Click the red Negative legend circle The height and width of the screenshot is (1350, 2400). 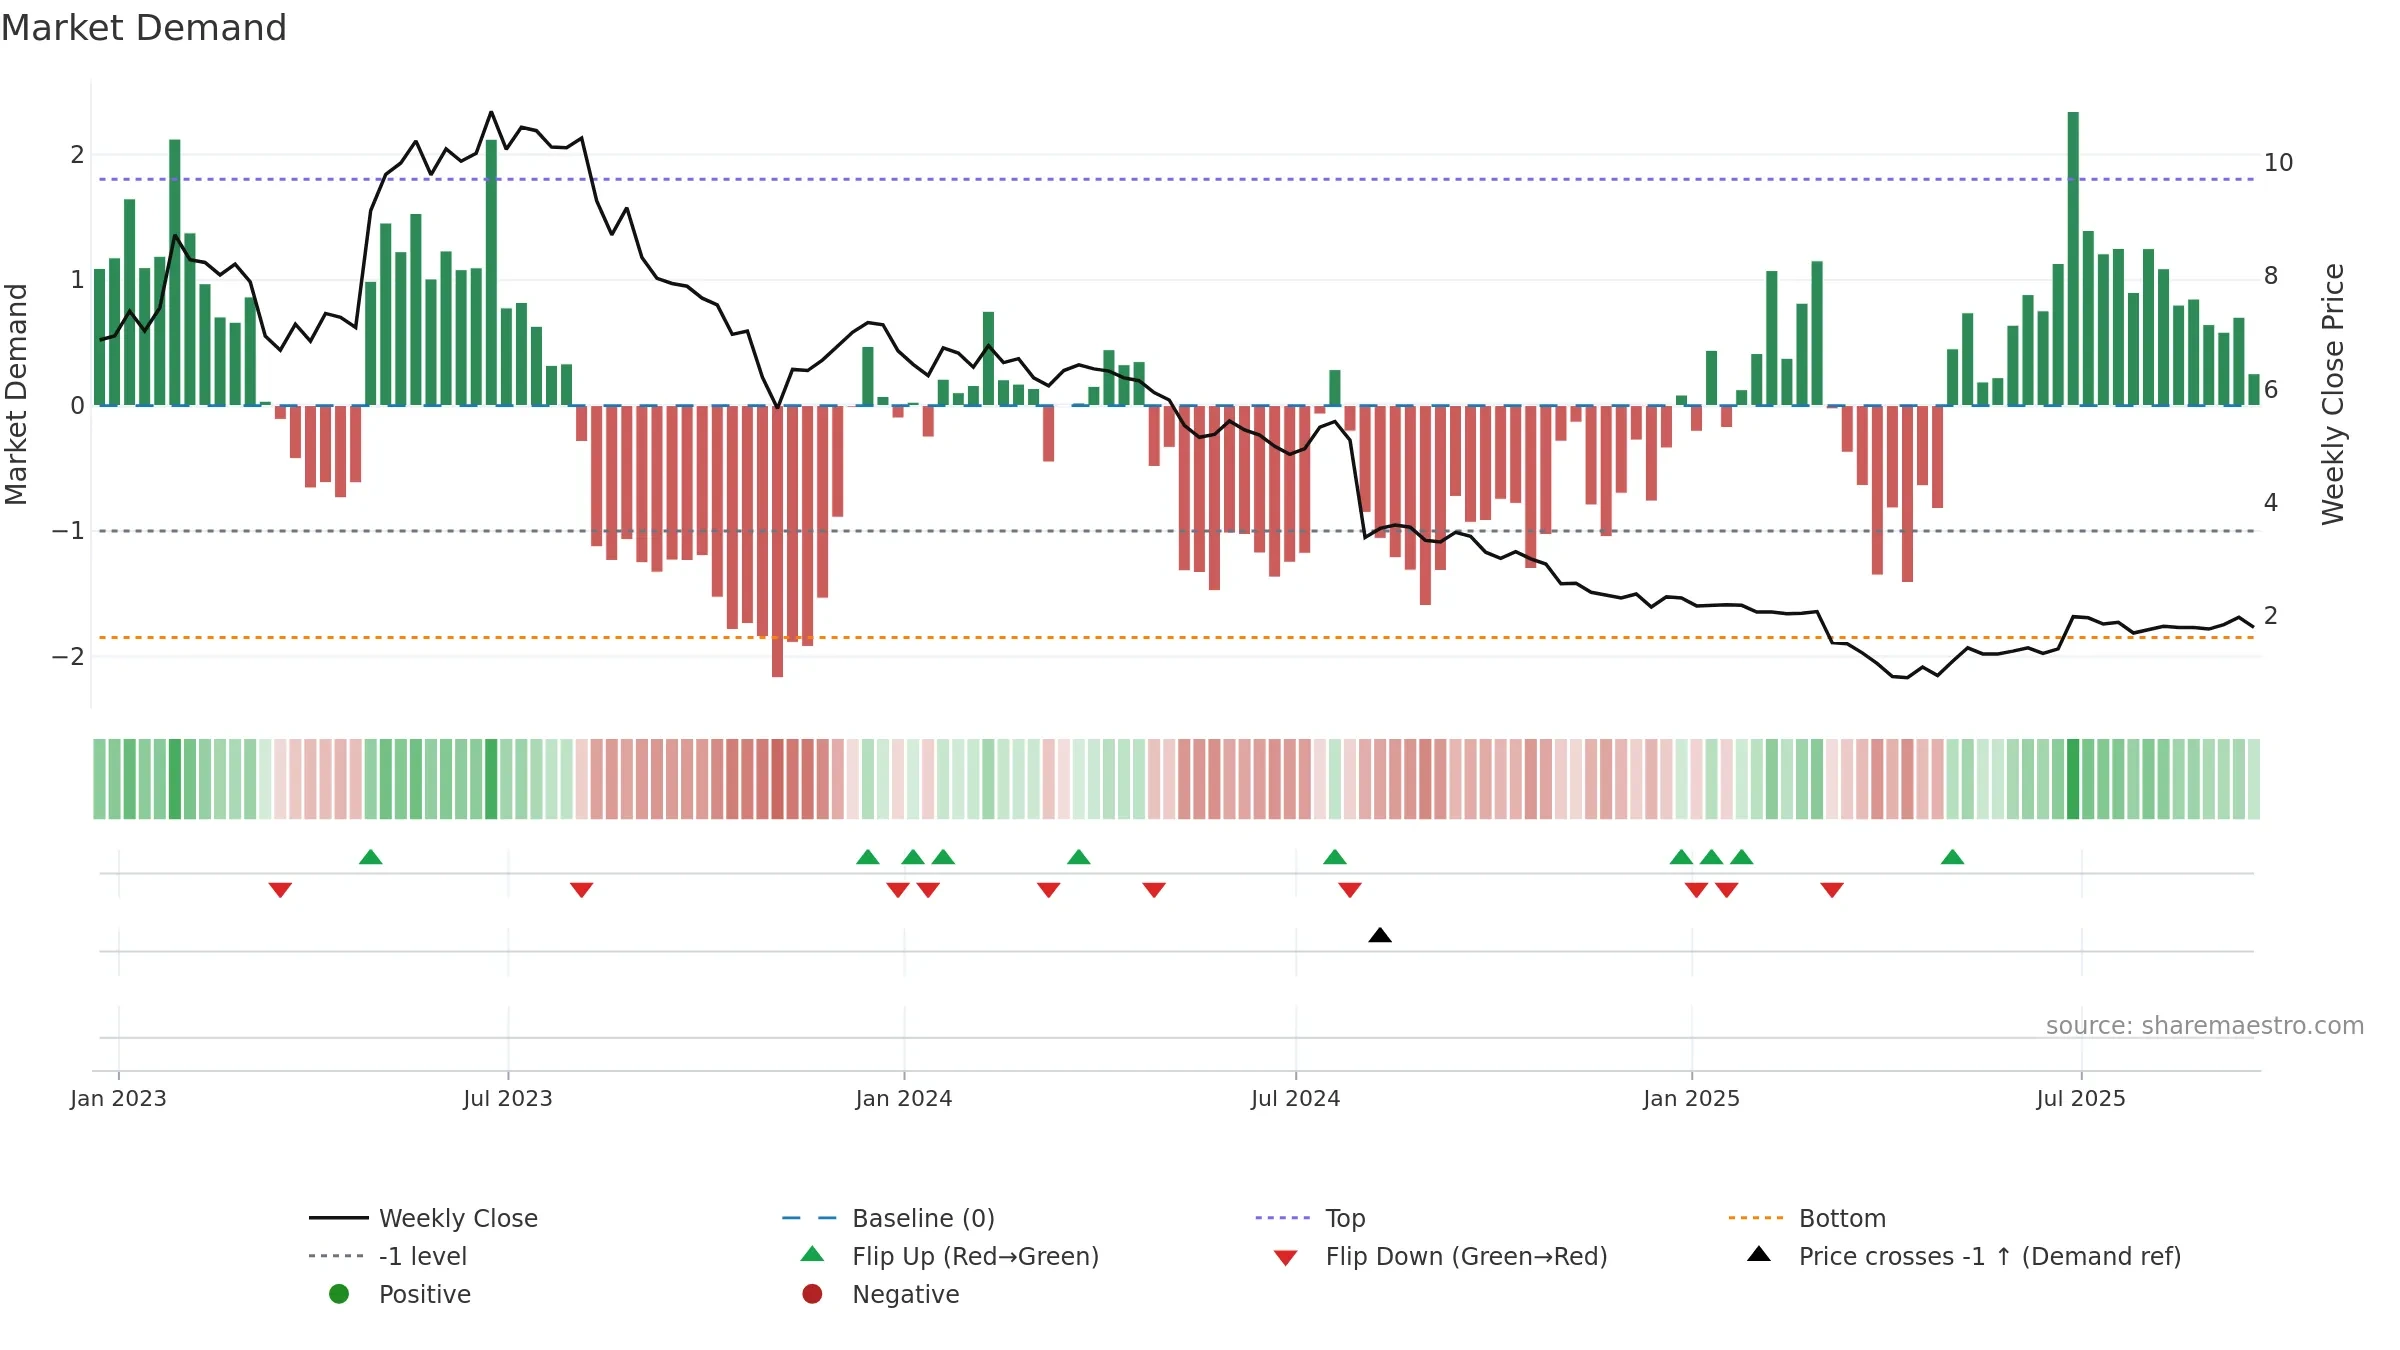pos(812,1294)
